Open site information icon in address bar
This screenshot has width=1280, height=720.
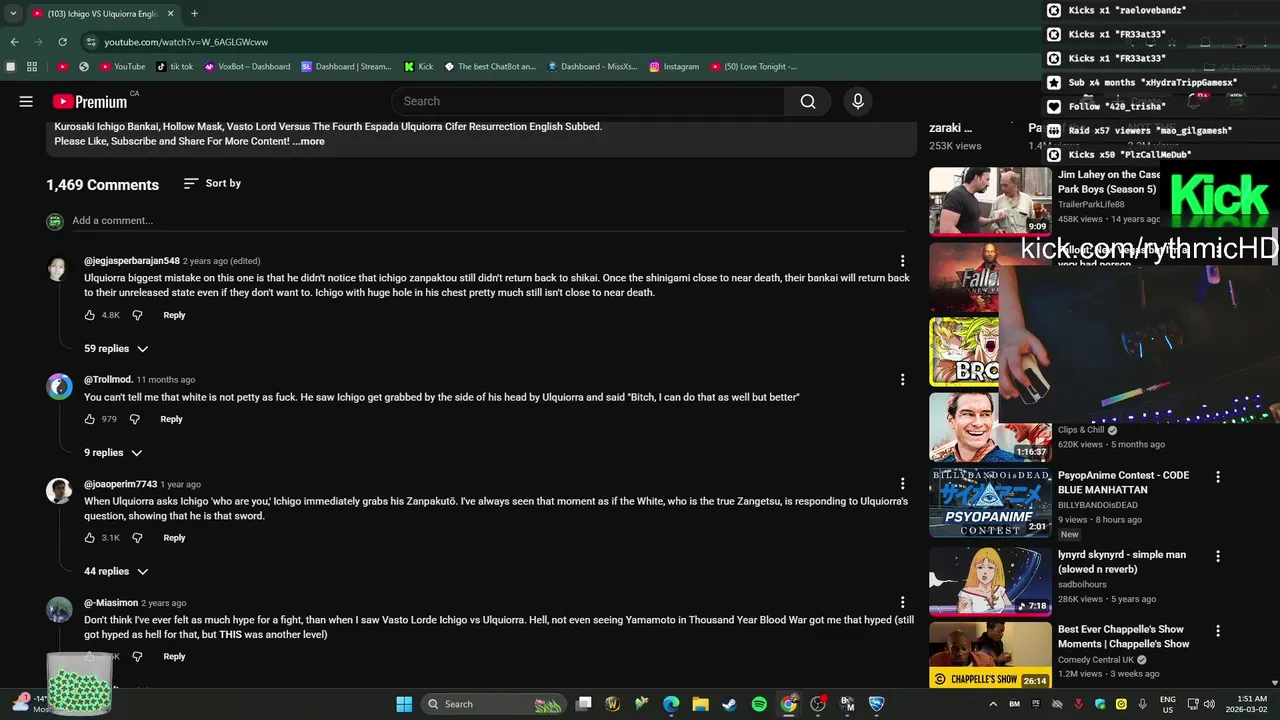[x=91, y=42]
